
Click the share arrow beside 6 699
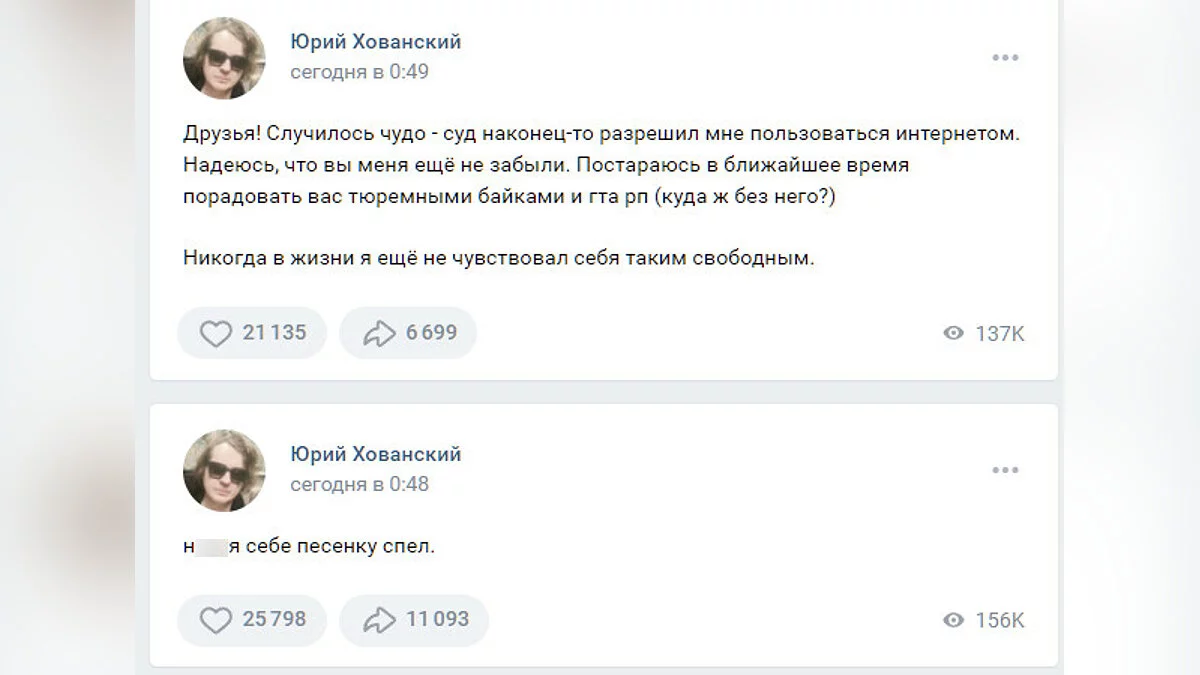(x=379, y=333)
